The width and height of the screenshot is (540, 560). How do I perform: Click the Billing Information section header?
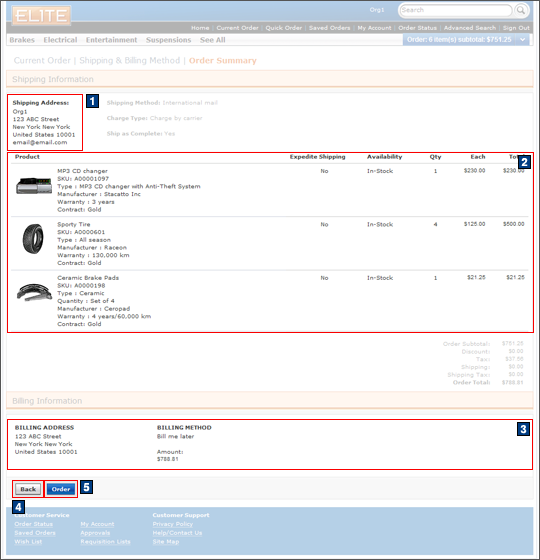[x=270, y=400]
